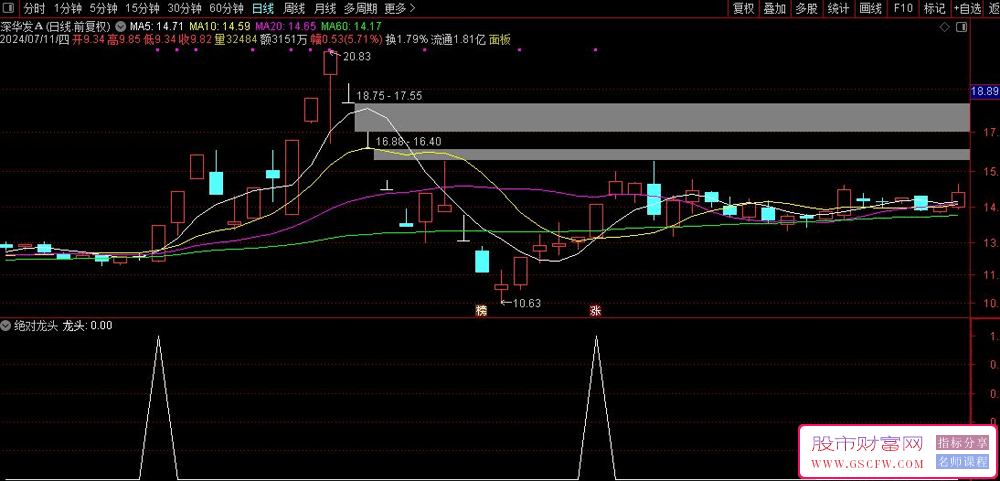Viewport: 1000px width, 481px height.
Task: Click the diamond icon at chart's top right
Action: point(945,27)
